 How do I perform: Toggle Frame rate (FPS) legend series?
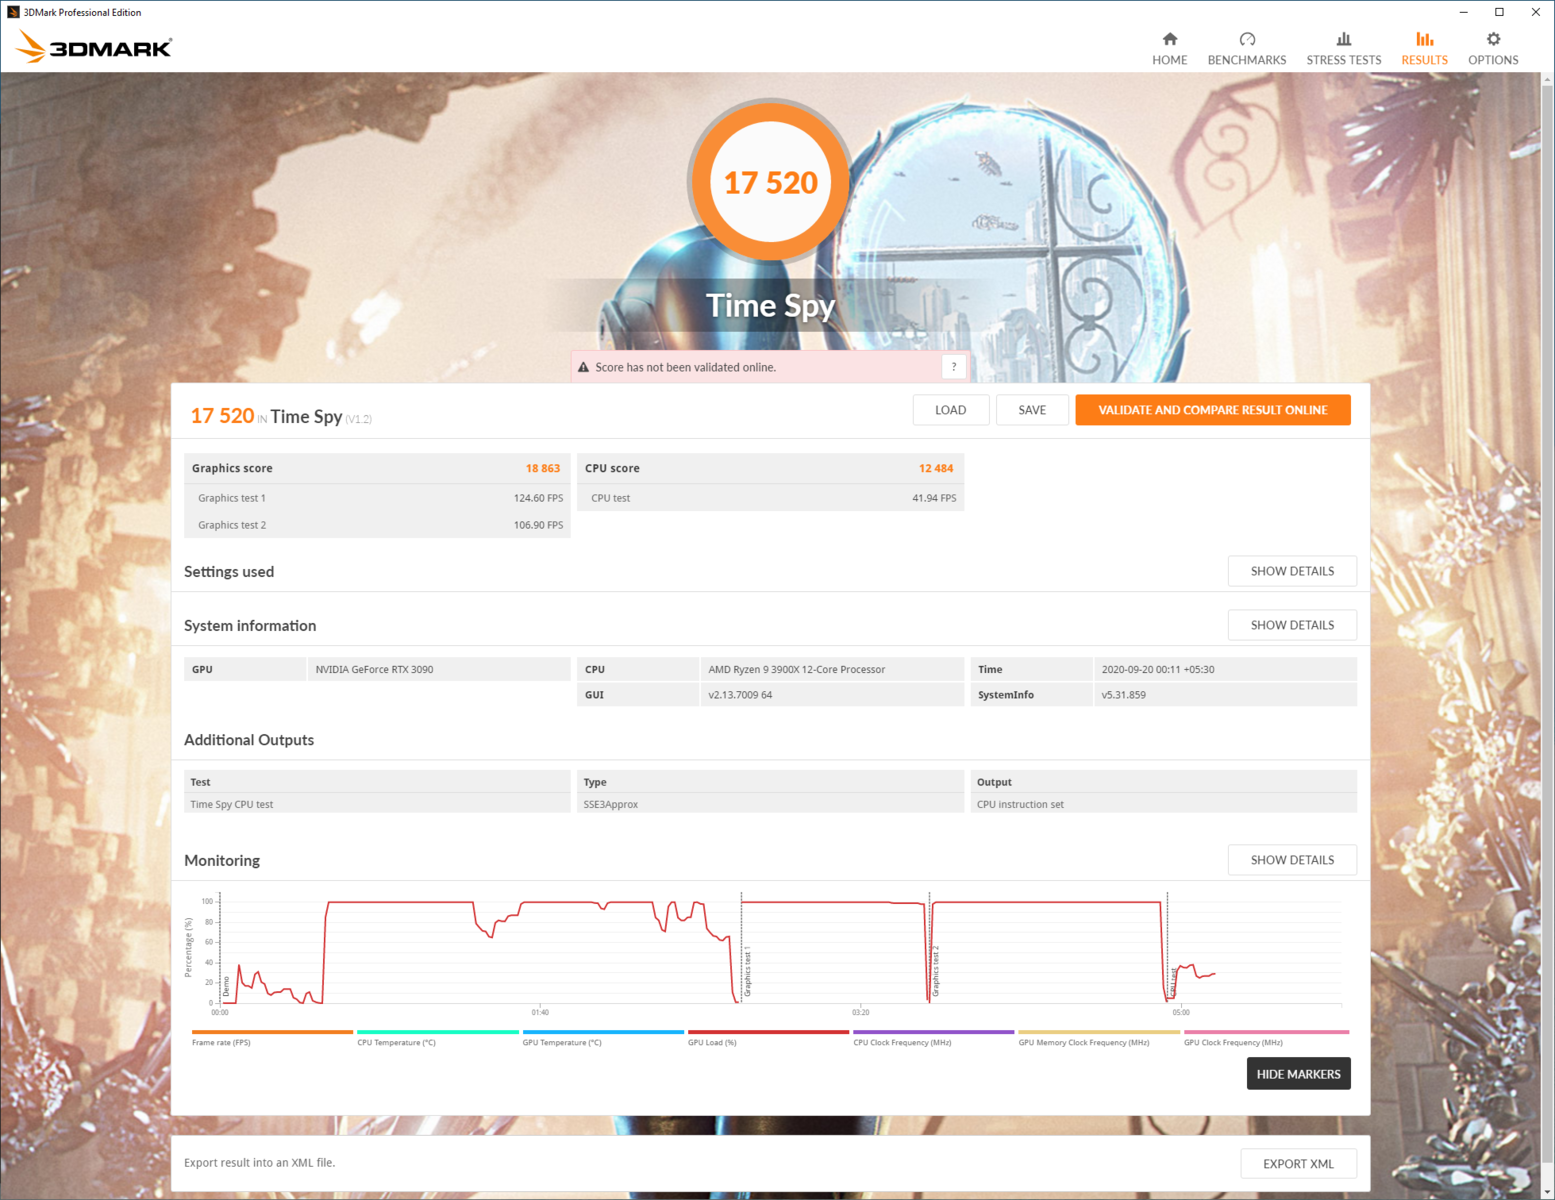[x=272, y=1038]
